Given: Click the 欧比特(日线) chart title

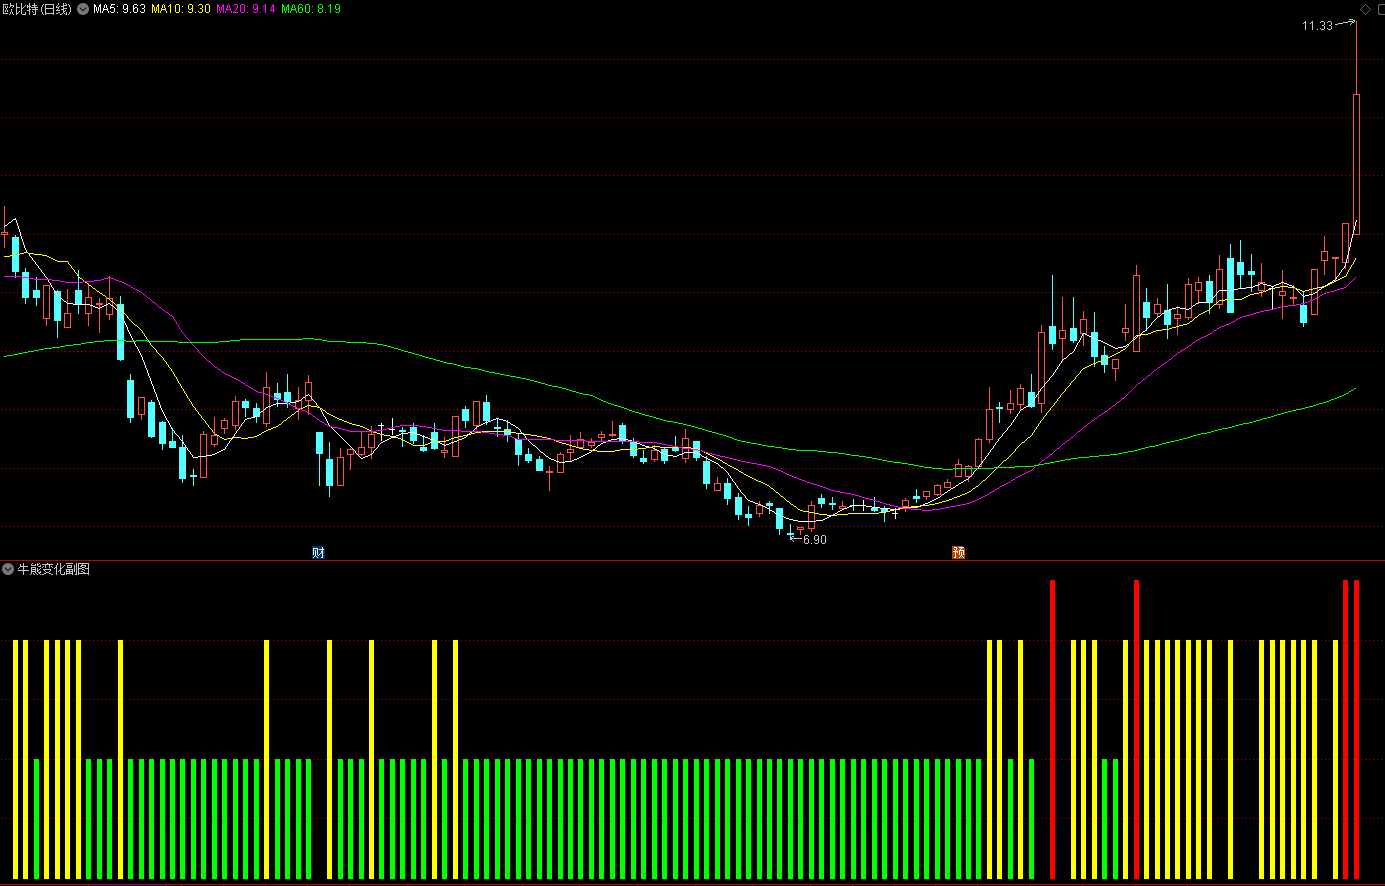Looking at the screenshot, I should pos(37,9).
